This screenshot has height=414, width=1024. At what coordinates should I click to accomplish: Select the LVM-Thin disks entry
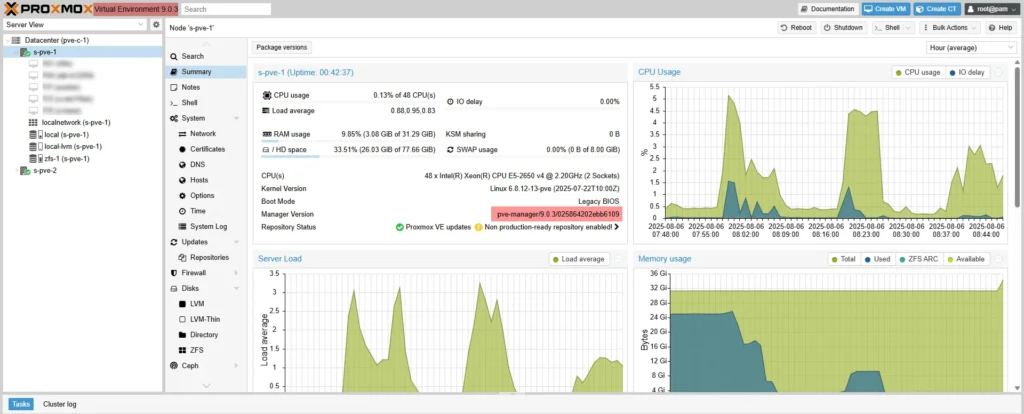(x=204, y=319)
